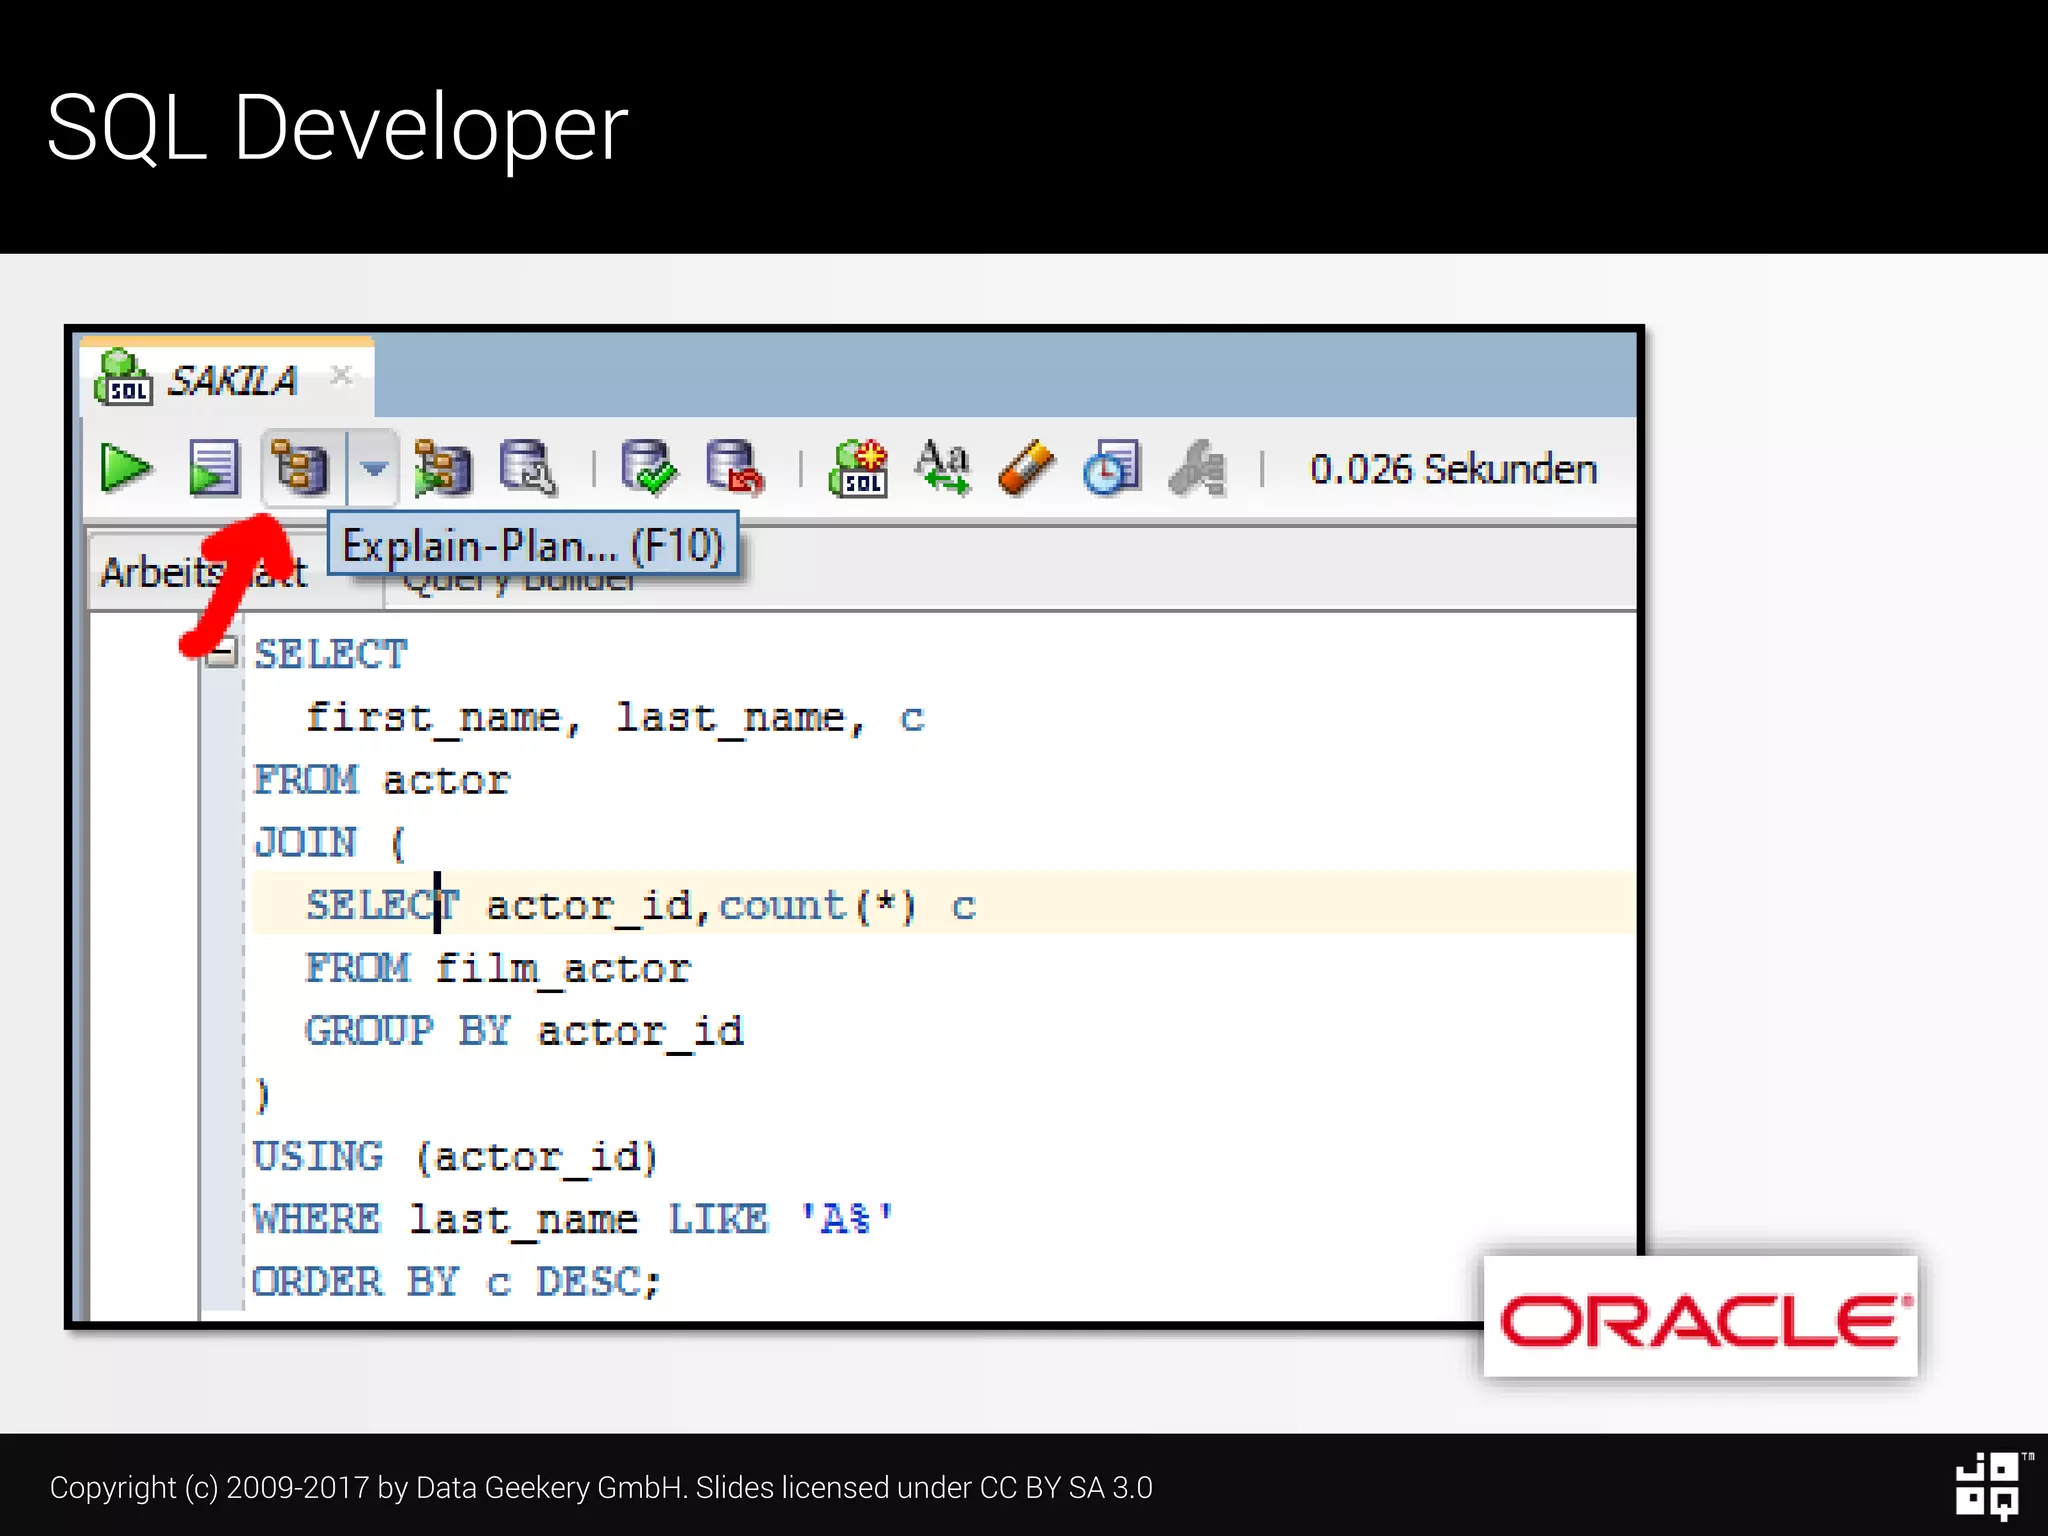Click the green Run Statement play icon
The image size is (2048, 1536).
coord(126,468)
